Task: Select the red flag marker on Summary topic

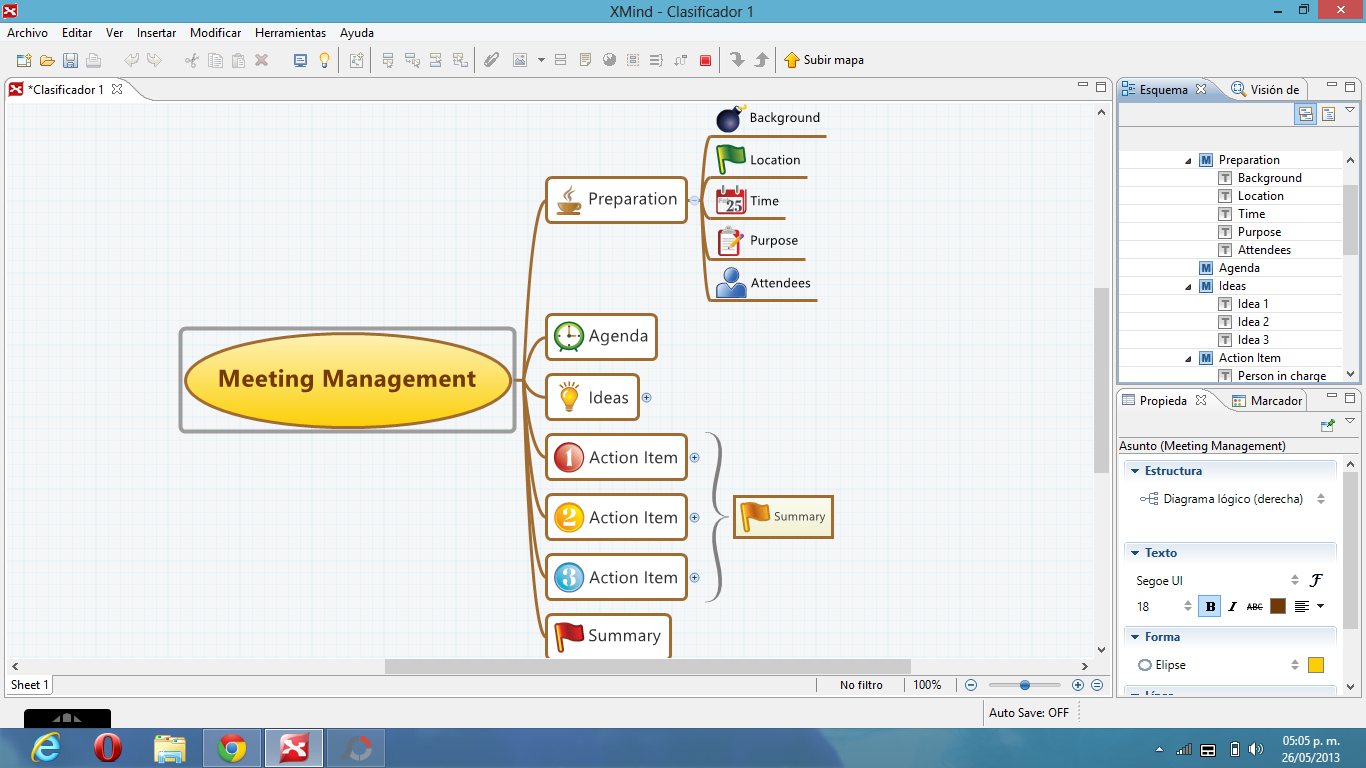Action: (569, 636)
